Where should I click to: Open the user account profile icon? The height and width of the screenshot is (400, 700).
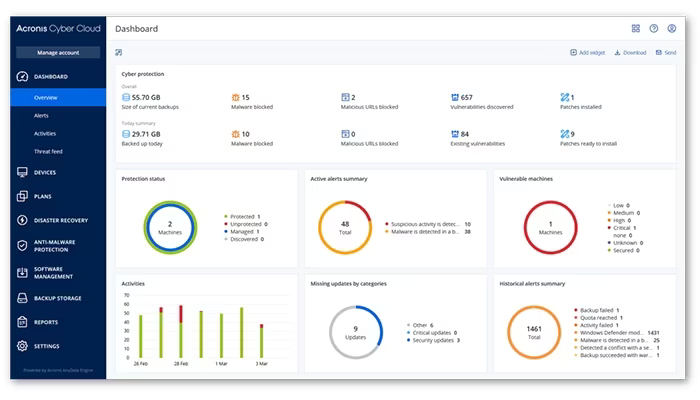(671, 29)
